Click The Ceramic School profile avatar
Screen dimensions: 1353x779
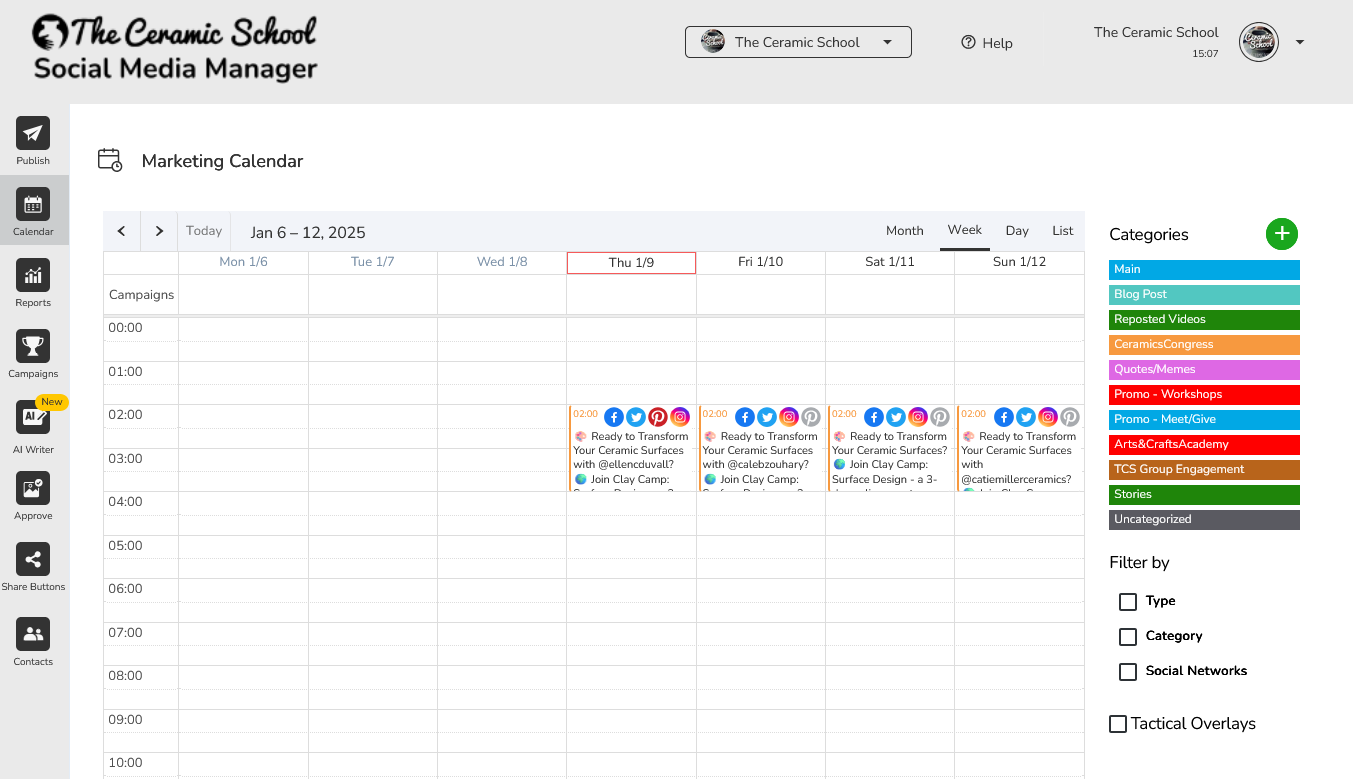(x=1259, y=42)
